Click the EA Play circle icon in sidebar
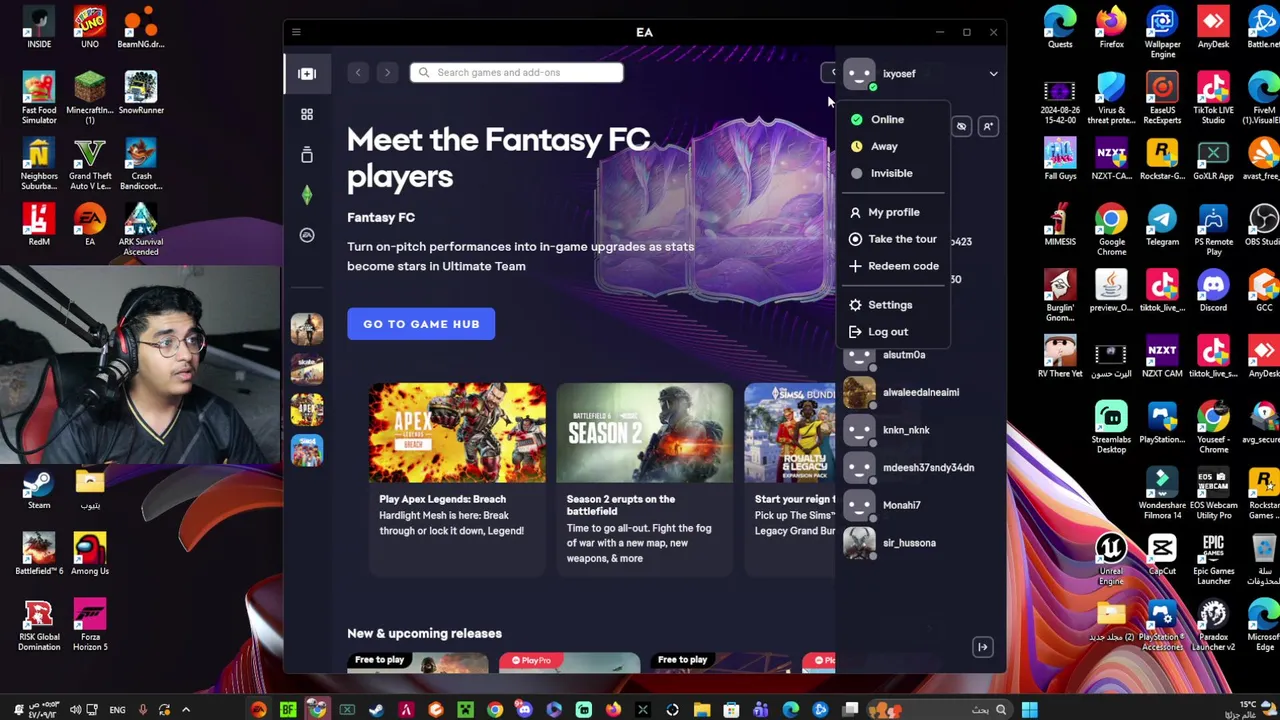Image resolution: width=1280 pixels, height=720 pixels. coord(307,235)
